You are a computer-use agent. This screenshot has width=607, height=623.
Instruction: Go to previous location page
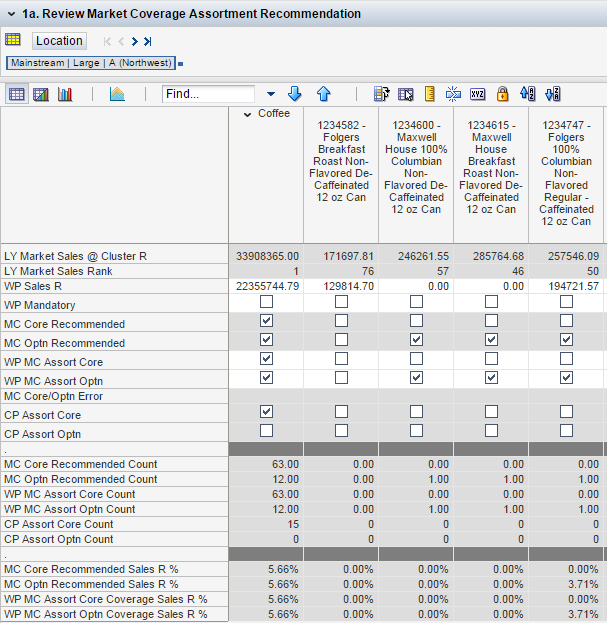[x=121, y=41]
